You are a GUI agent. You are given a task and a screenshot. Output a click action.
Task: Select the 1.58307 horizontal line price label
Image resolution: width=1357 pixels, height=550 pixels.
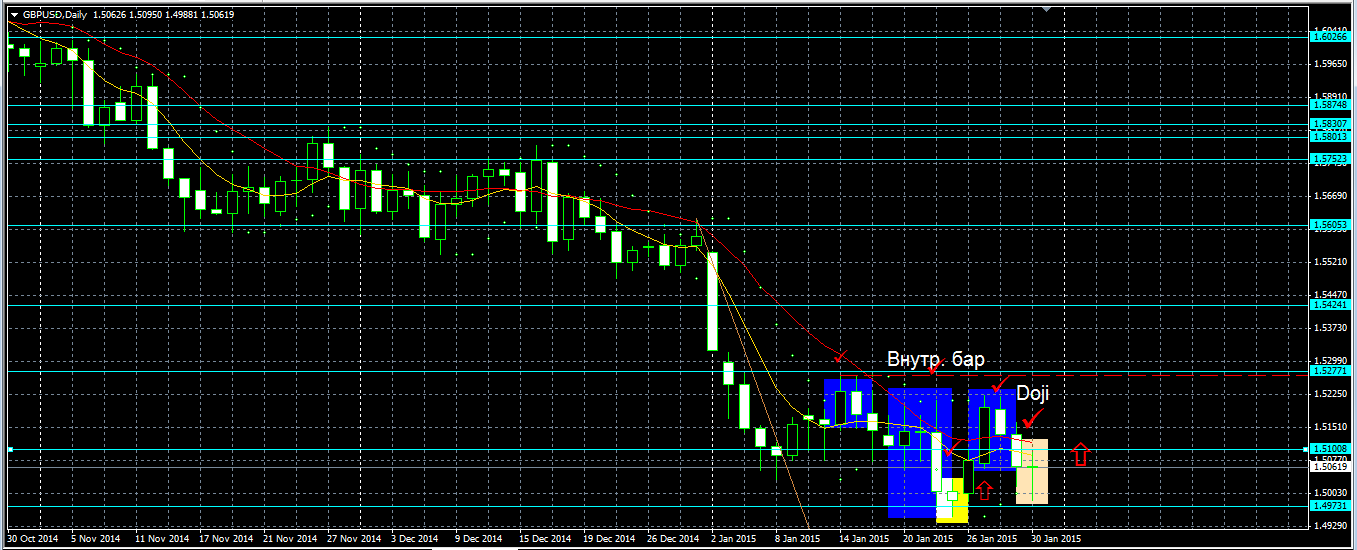[1331, 124]
